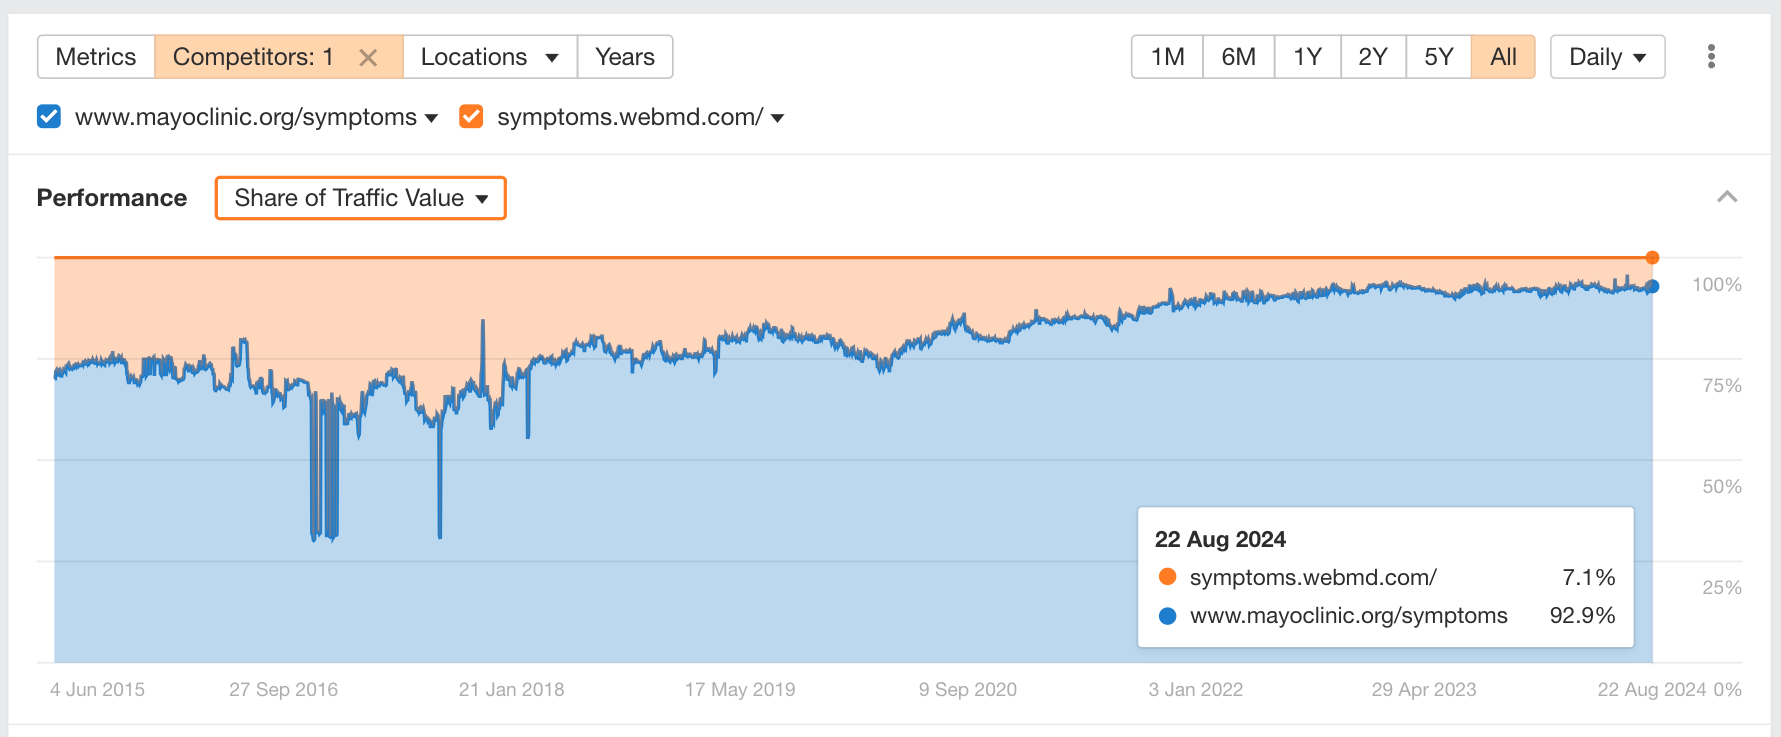Switch to the 1Y time range
Screen dimensions: 1781x737
click(1307, 57)
